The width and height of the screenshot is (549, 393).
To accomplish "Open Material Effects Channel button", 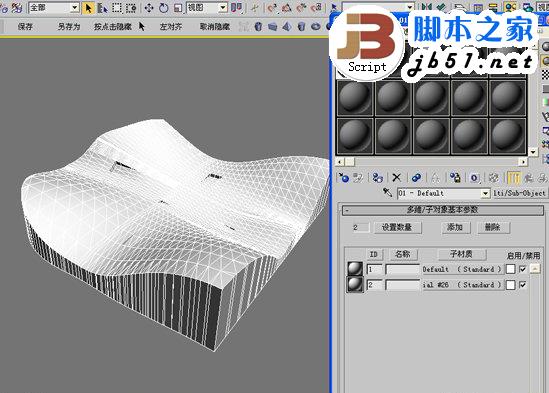I will coord(474,178).
